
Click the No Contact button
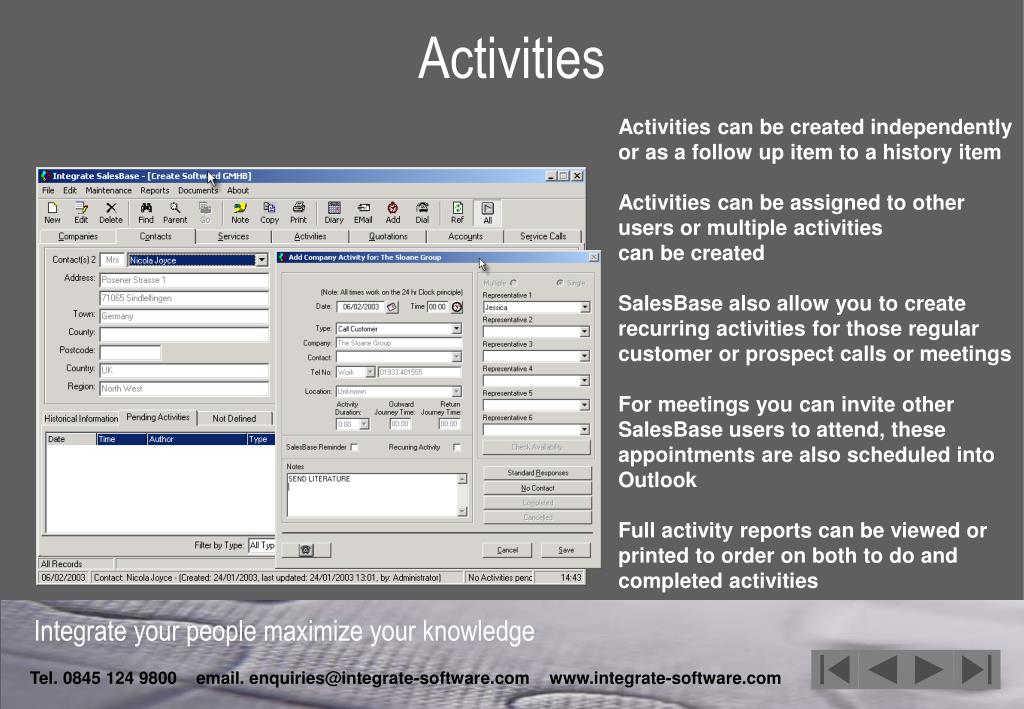click(x=537, y=488)
